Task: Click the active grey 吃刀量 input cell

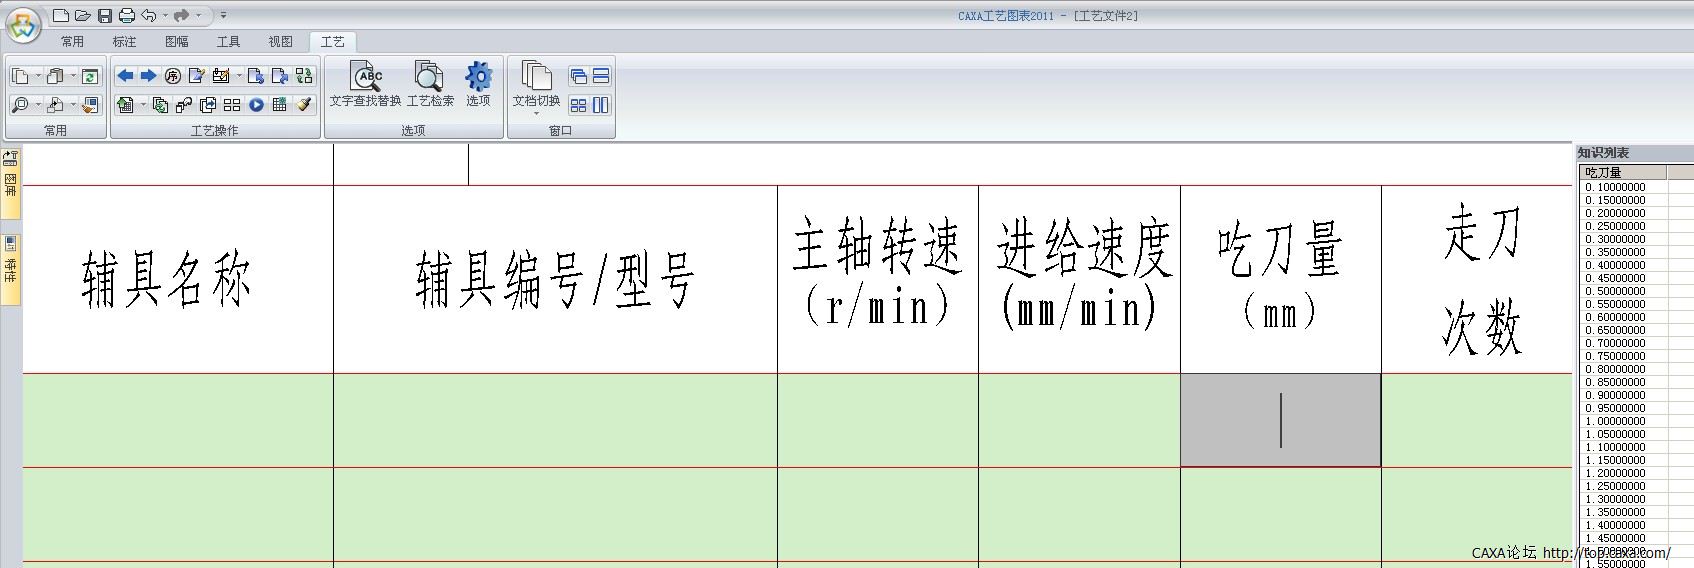Action: tap(1281, 420)
